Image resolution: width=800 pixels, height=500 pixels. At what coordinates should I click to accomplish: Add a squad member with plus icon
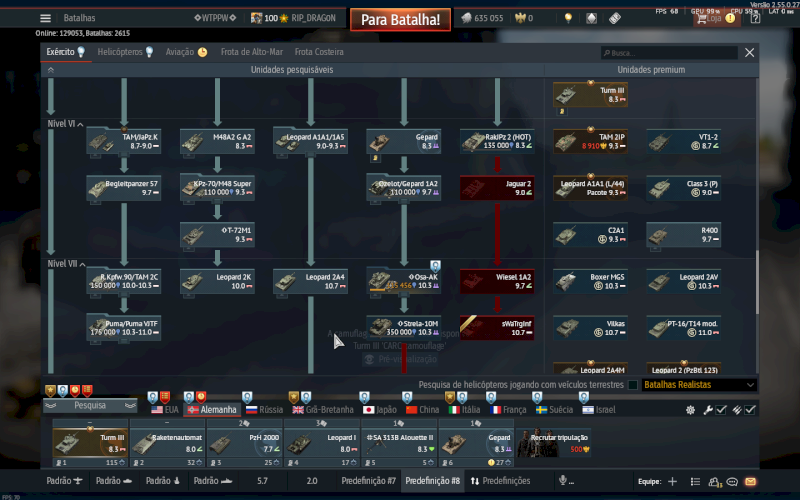pyautogui.click(x=672, y=481)
